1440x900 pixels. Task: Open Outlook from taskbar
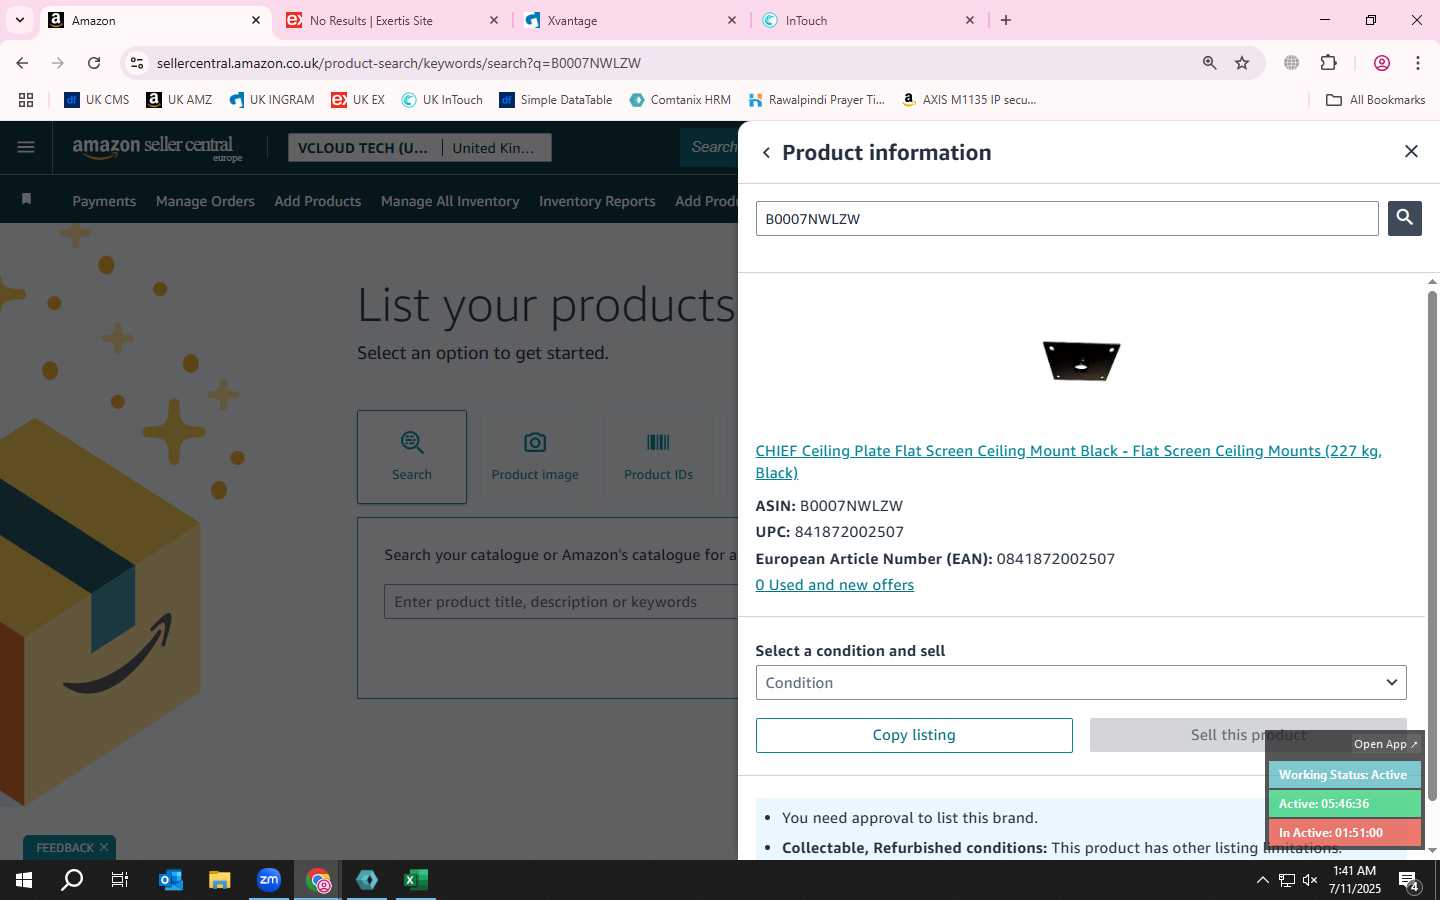click(x=171, y=880)
